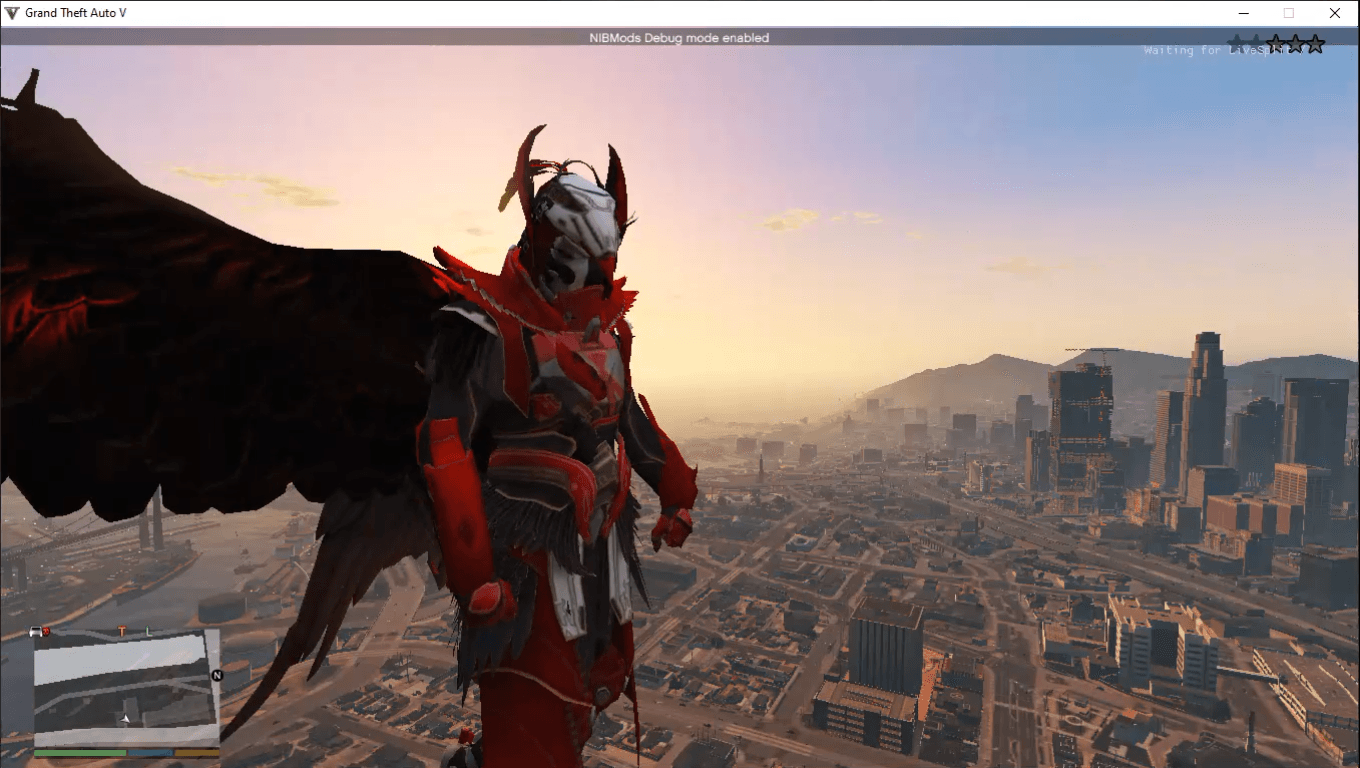Image resolution: width=1360 pixels, height=768 pixels.
Task: Click the Grand Theft Auto V window icon
Action: point(12,13)
